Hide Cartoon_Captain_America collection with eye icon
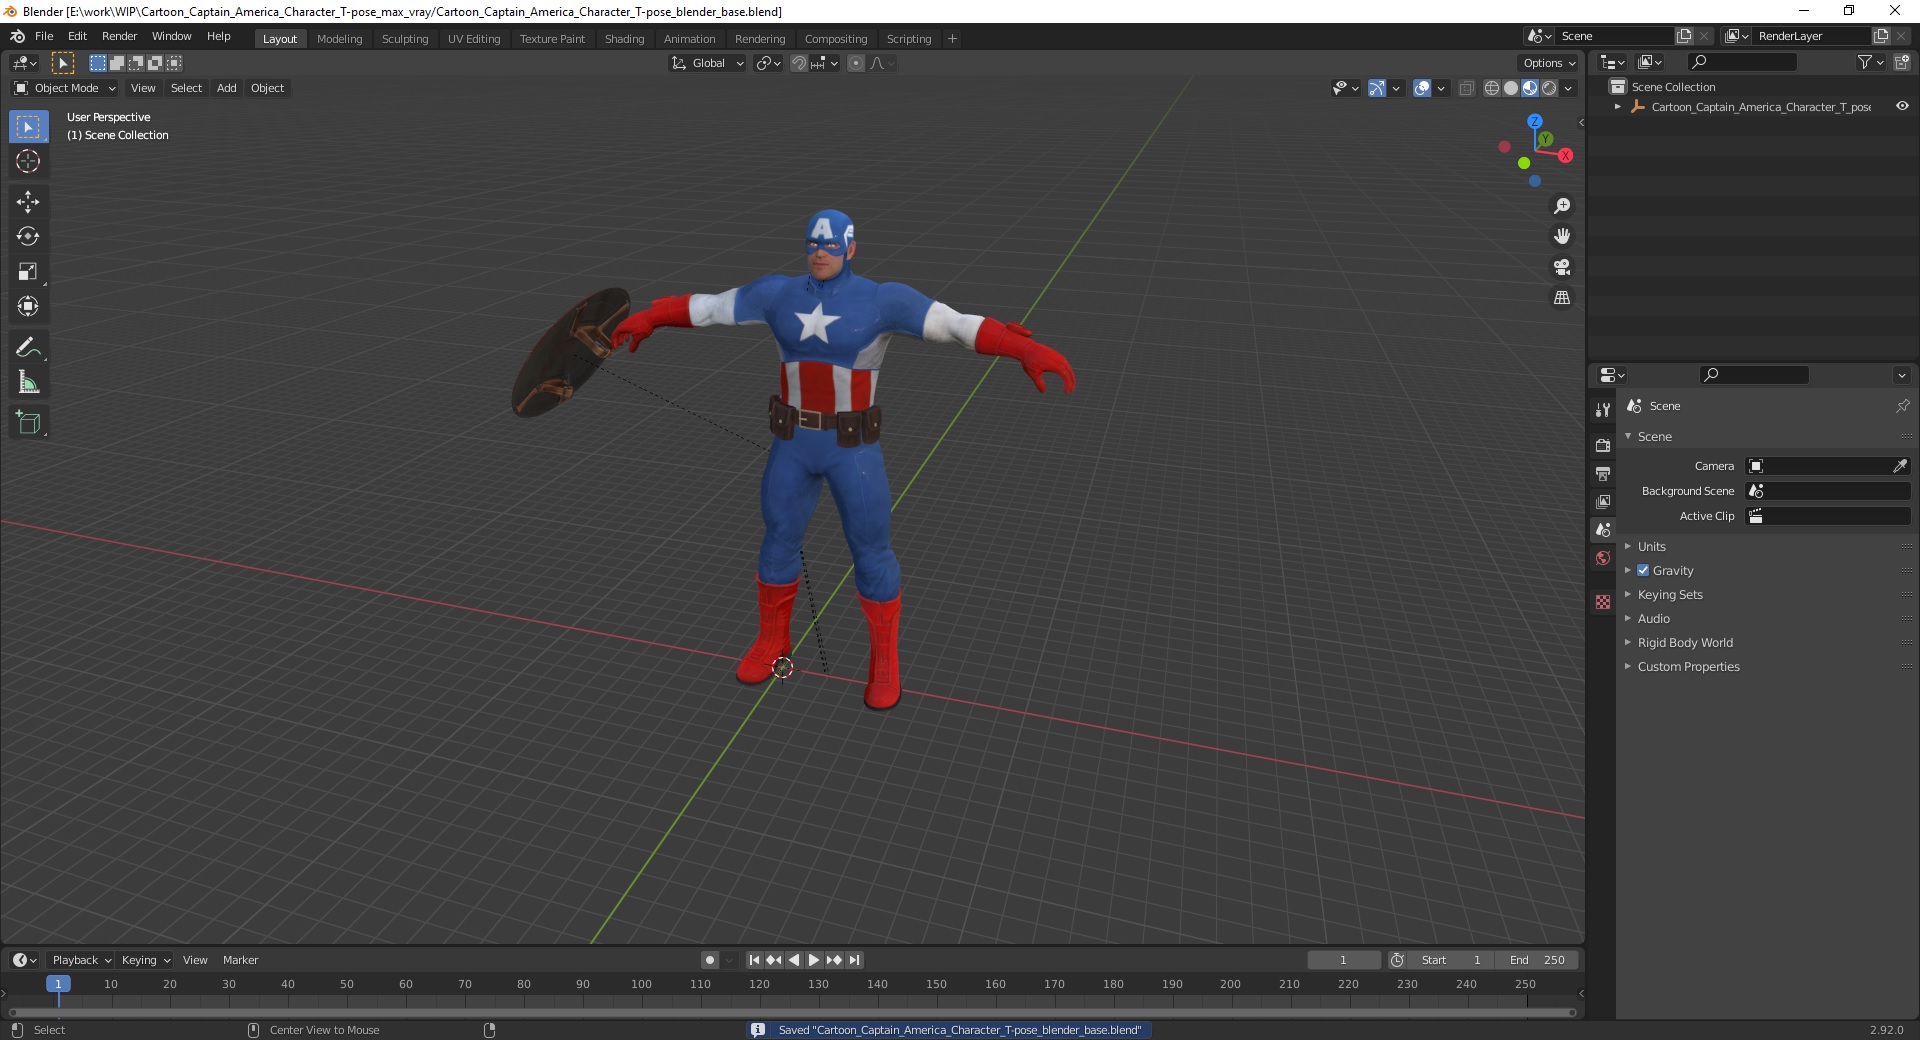This screenshot has height=1040, width=1920. (1902, 106)
